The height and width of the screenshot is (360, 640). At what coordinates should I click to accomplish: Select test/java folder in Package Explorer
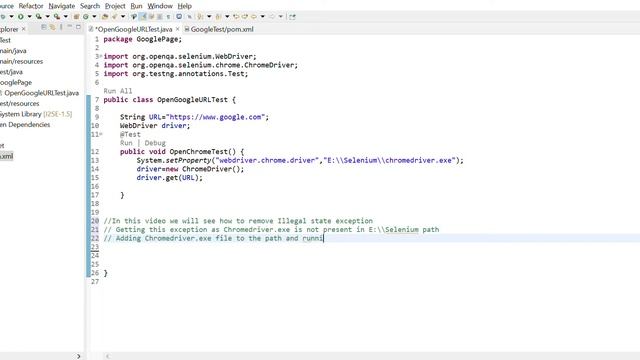coord(11,72)
